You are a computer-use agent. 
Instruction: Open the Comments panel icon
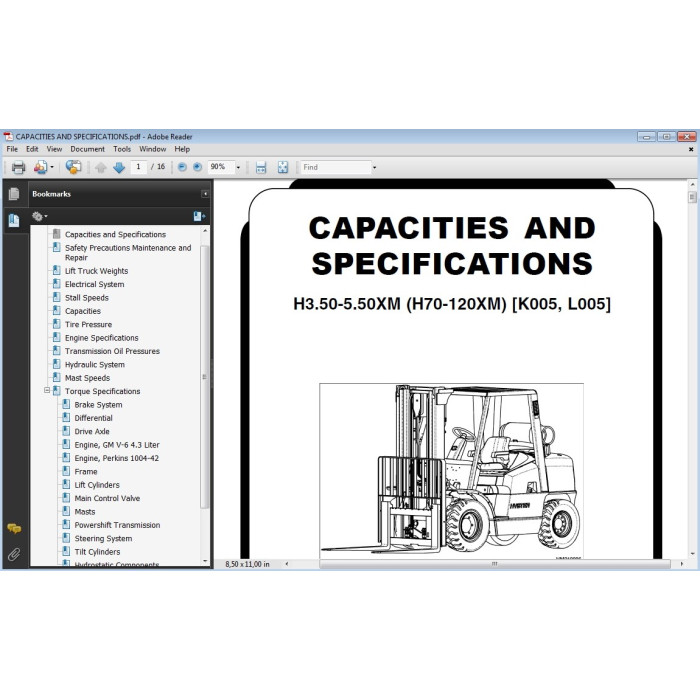point(14,529)
